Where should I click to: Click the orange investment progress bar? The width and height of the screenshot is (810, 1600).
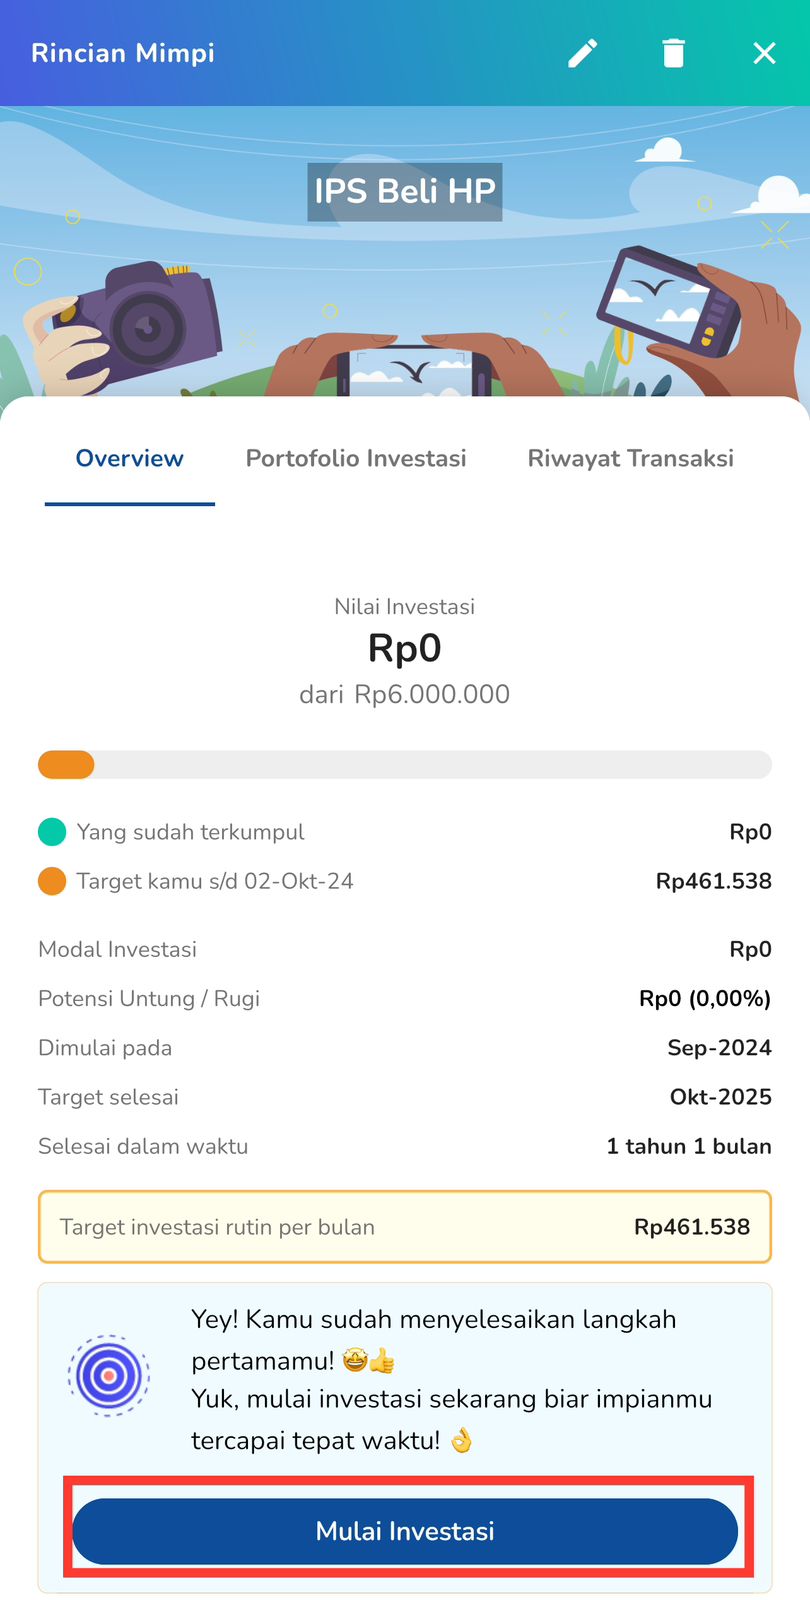click(66, 765)
